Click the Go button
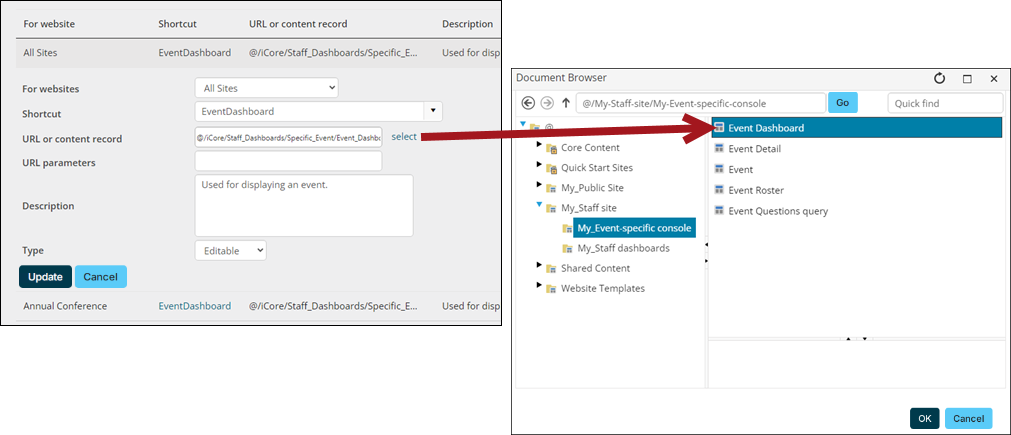This screenshot has height=435, width=1011. pos(843,102)
